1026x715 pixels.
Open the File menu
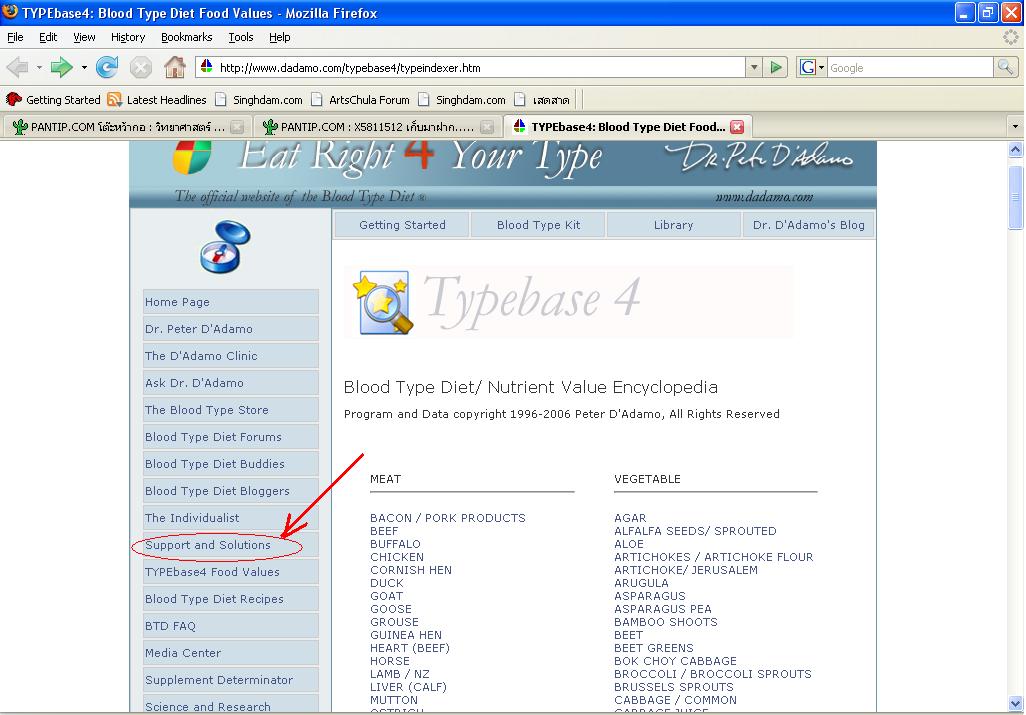point(15,37)
